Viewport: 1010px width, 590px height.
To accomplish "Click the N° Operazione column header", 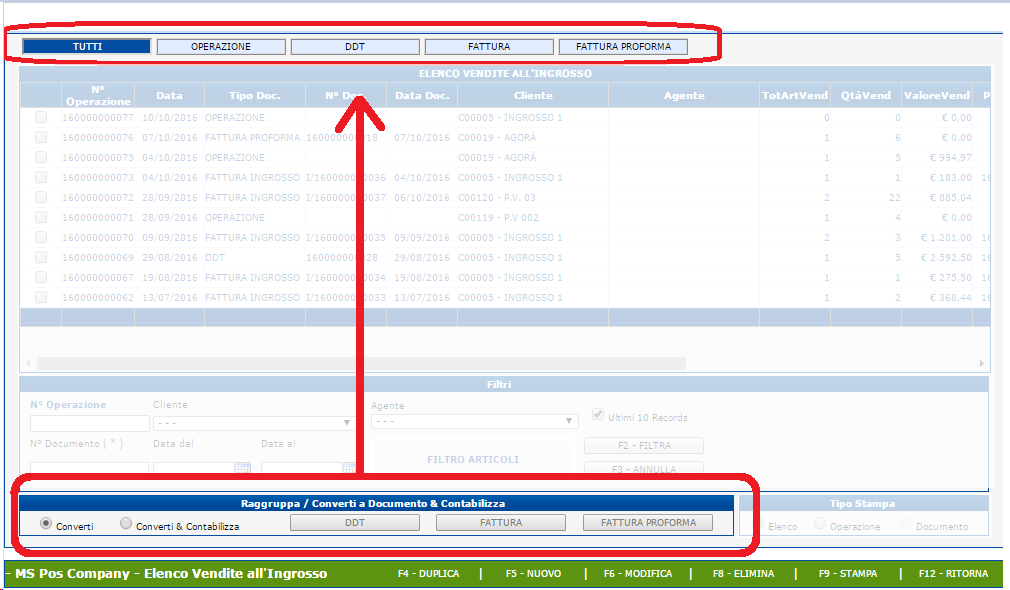I will coord(98,95).
